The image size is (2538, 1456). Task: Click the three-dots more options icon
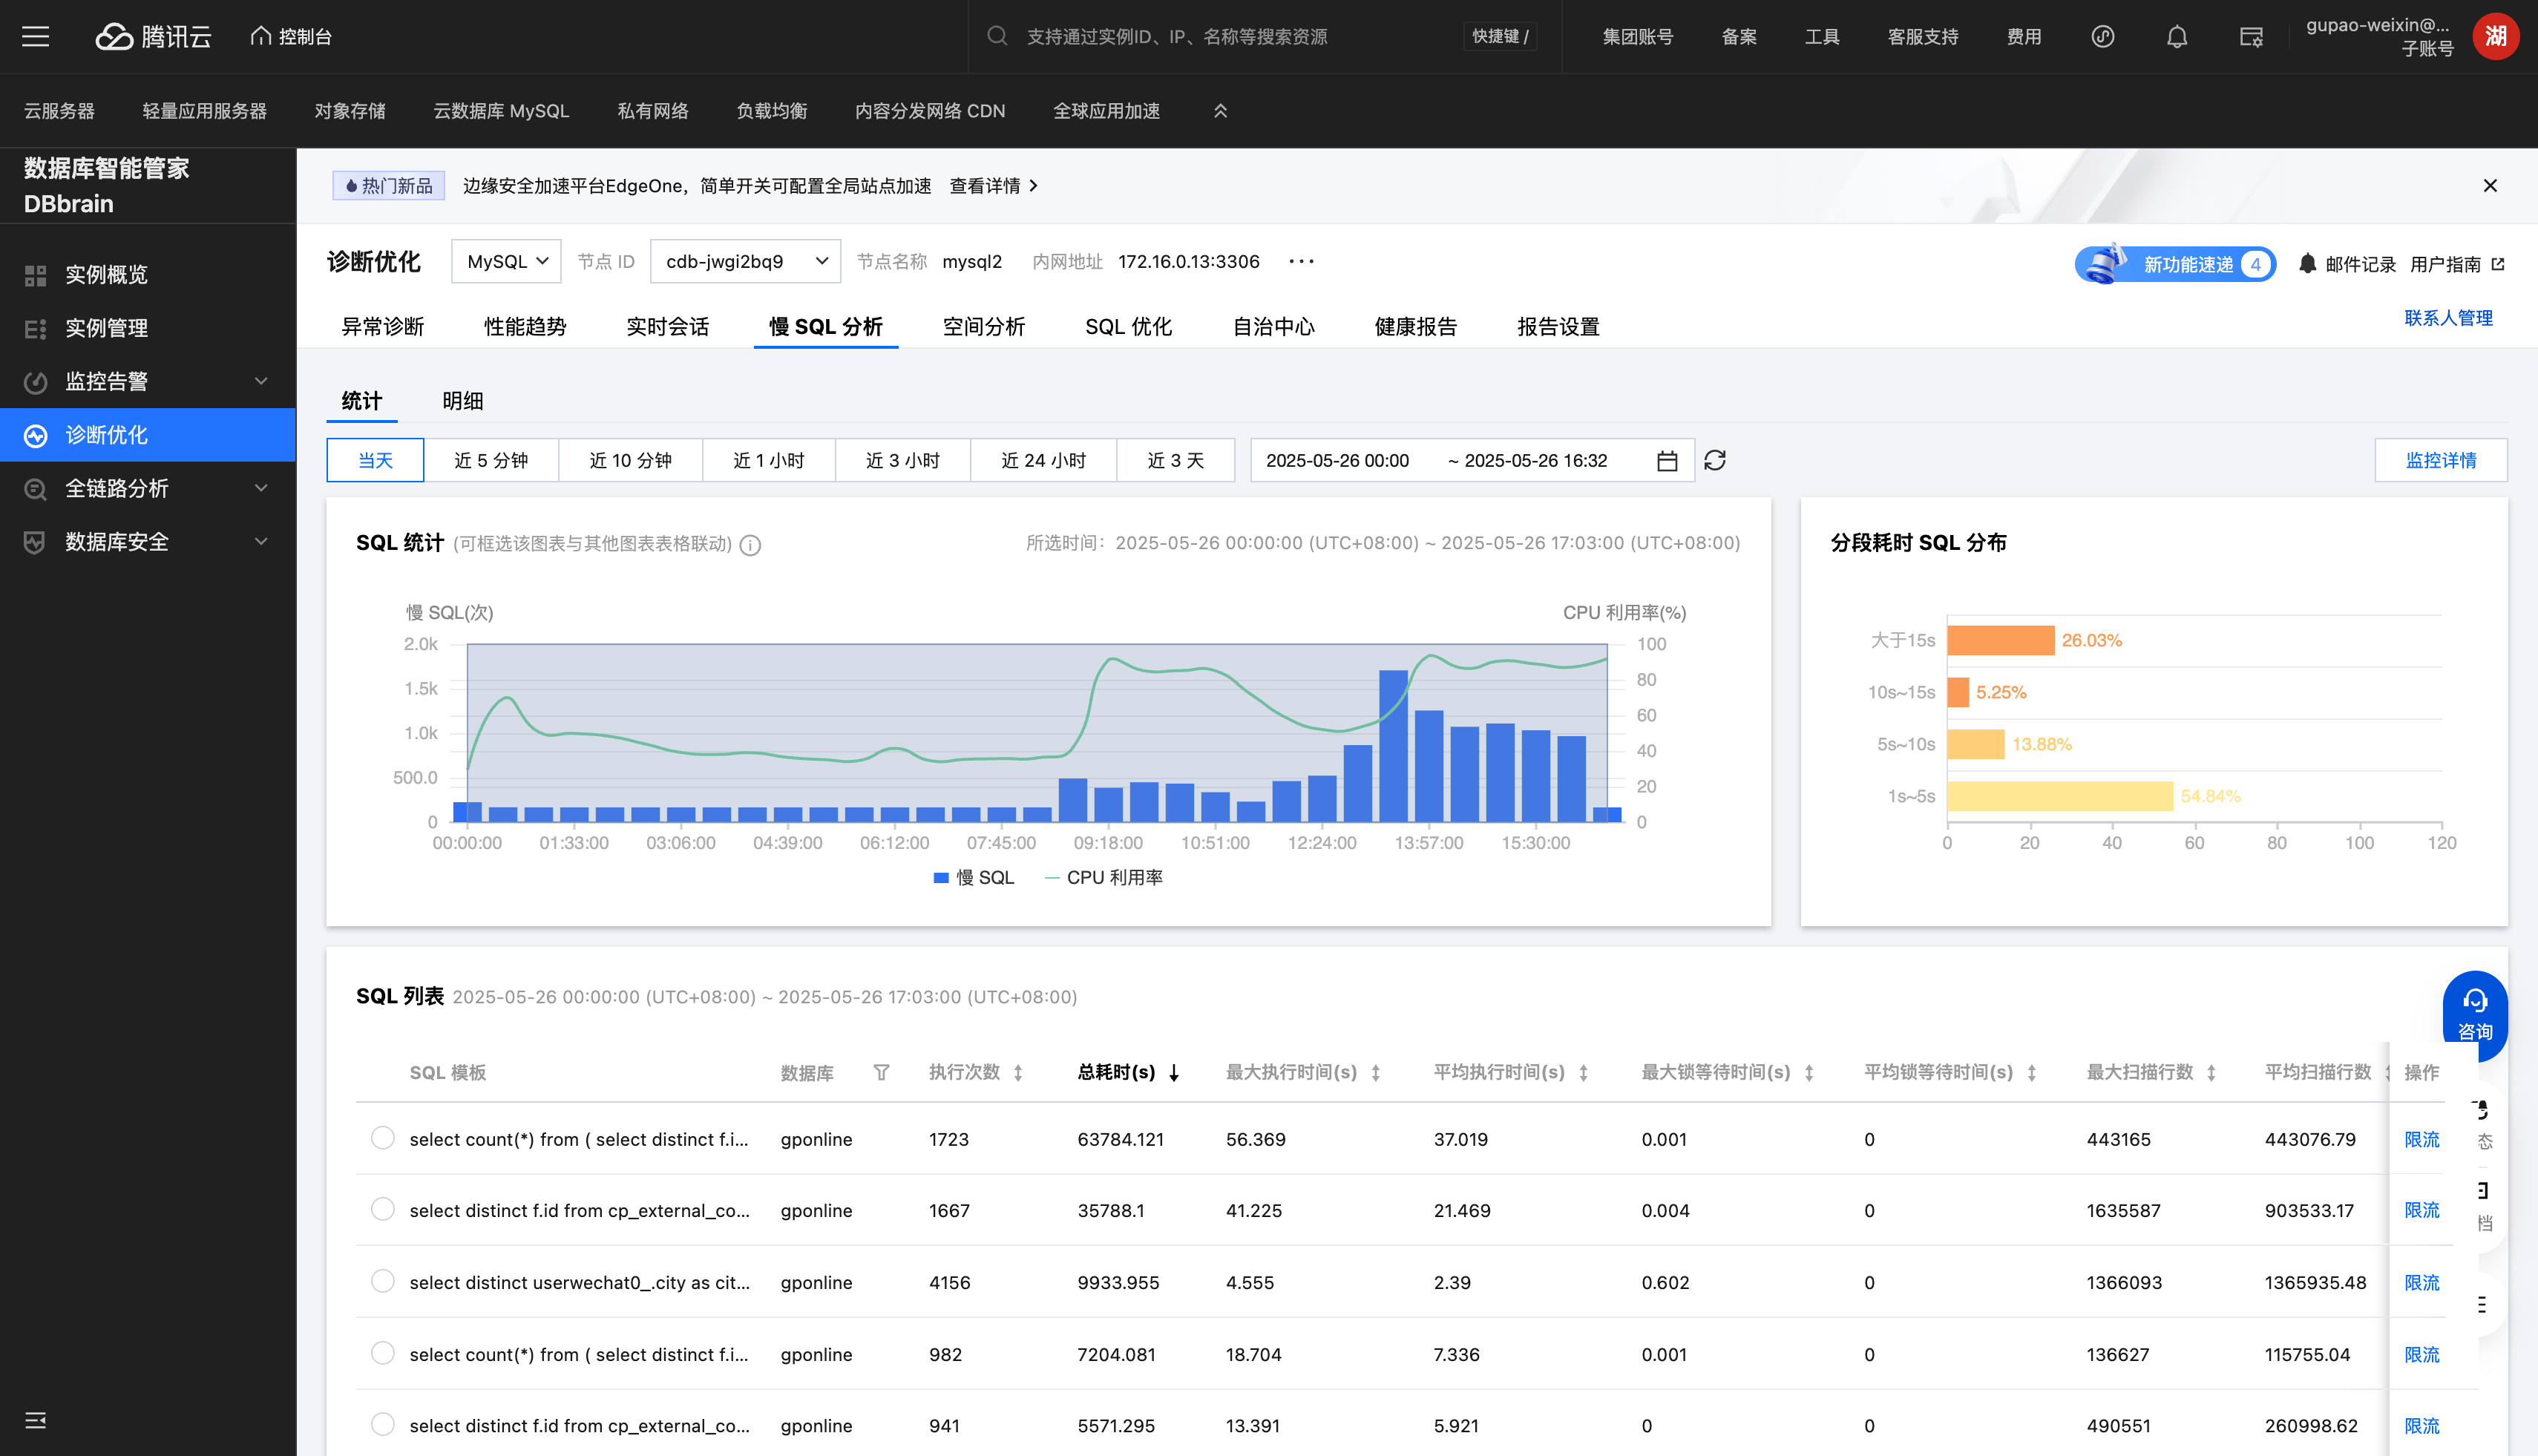pyautogui.click(x=1301, y=261)
